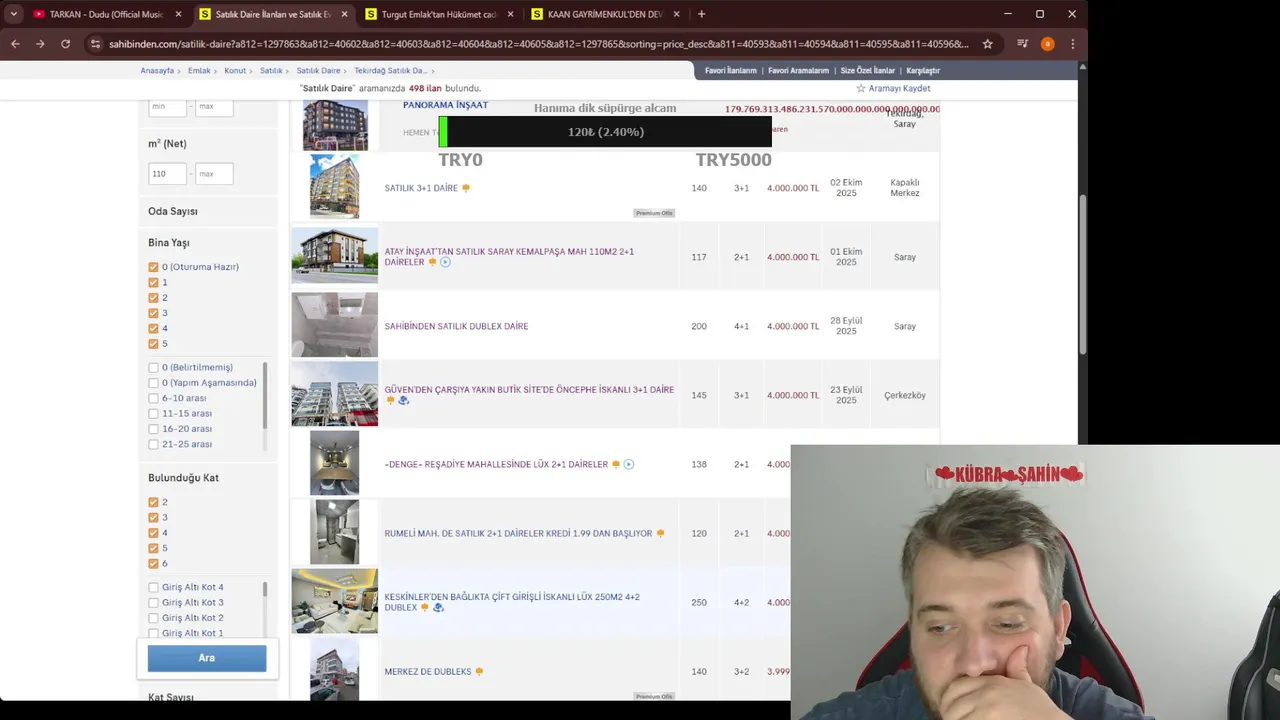Close the TARKAN Dudu YouTube tab
The width and height of the screenshot is (1280, 720).
179,14
